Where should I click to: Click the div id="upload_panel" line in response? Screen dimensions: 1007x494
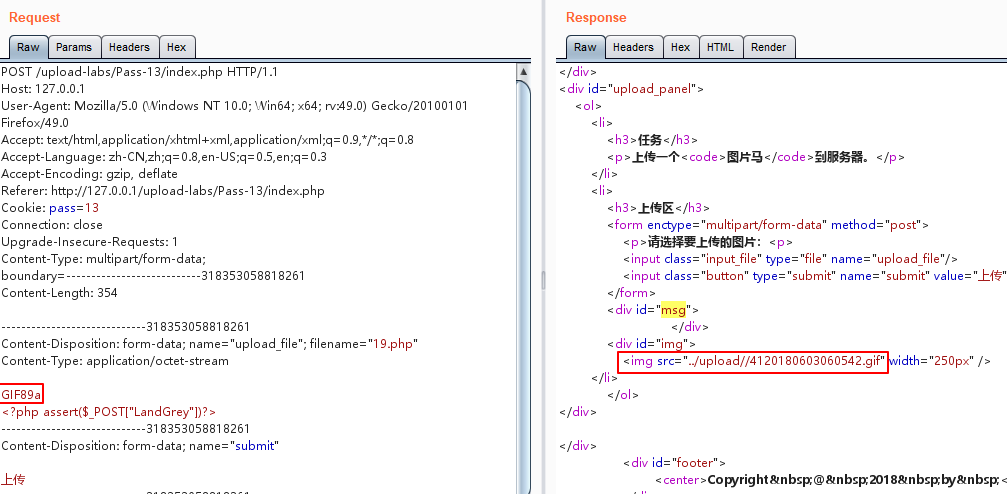click(x=631, y=89)
